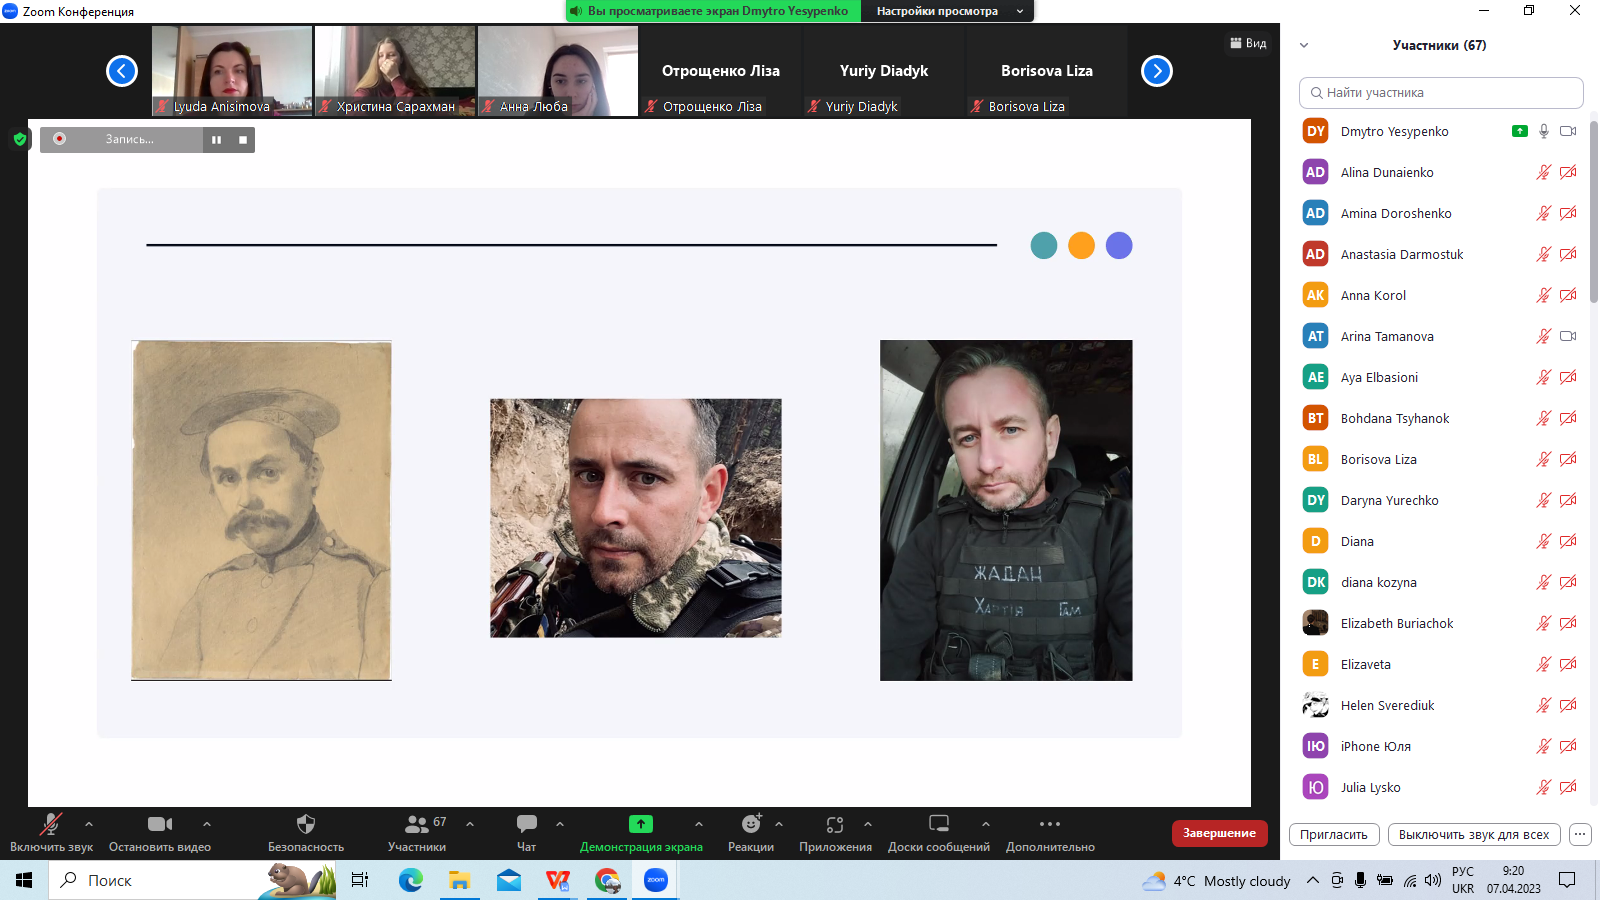Image resolution: width=1600 pixels, height=900 pixels.
Task: Expand audio options arrow next to microphone
Action: tap(89, 824)
